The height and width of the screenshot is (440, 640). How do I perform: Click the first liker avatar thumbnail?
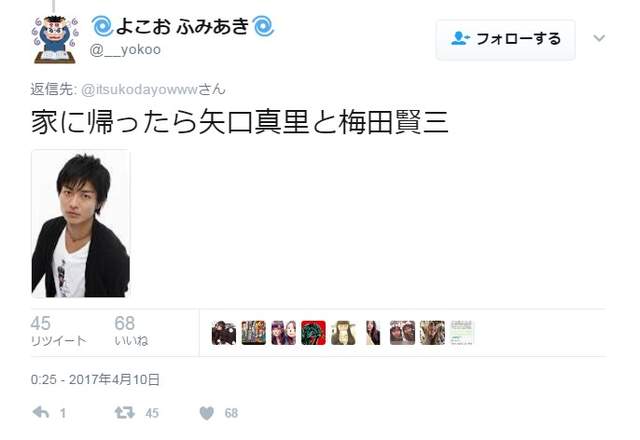224,333
